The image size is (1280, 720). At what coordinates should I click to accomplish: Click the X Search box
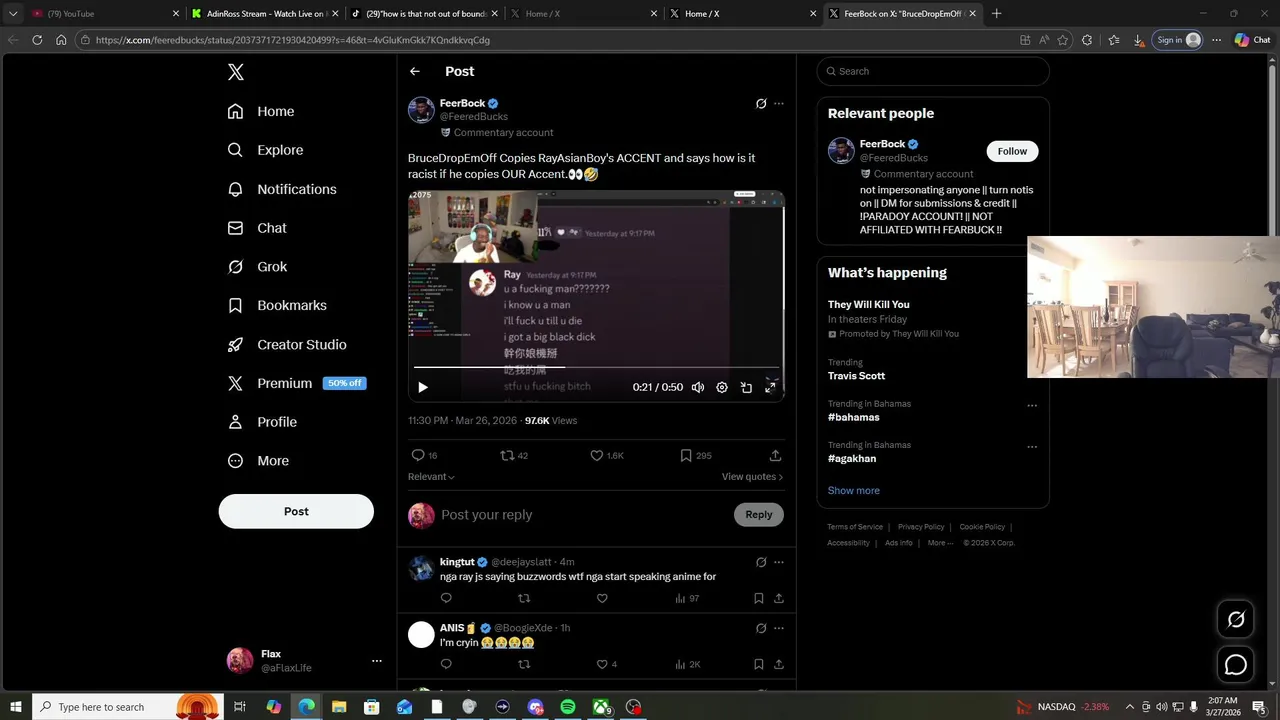coord(933,71)
